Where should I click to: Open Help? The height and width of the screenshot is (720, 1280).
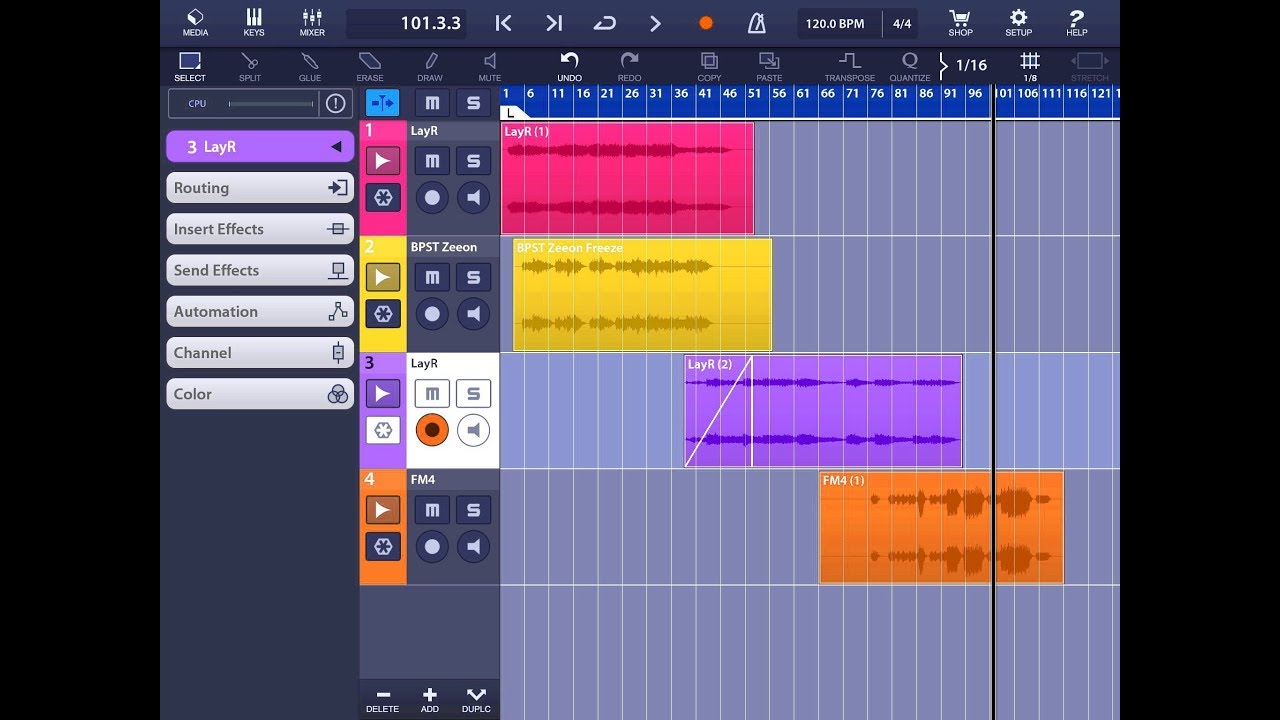coord(1076,22)
